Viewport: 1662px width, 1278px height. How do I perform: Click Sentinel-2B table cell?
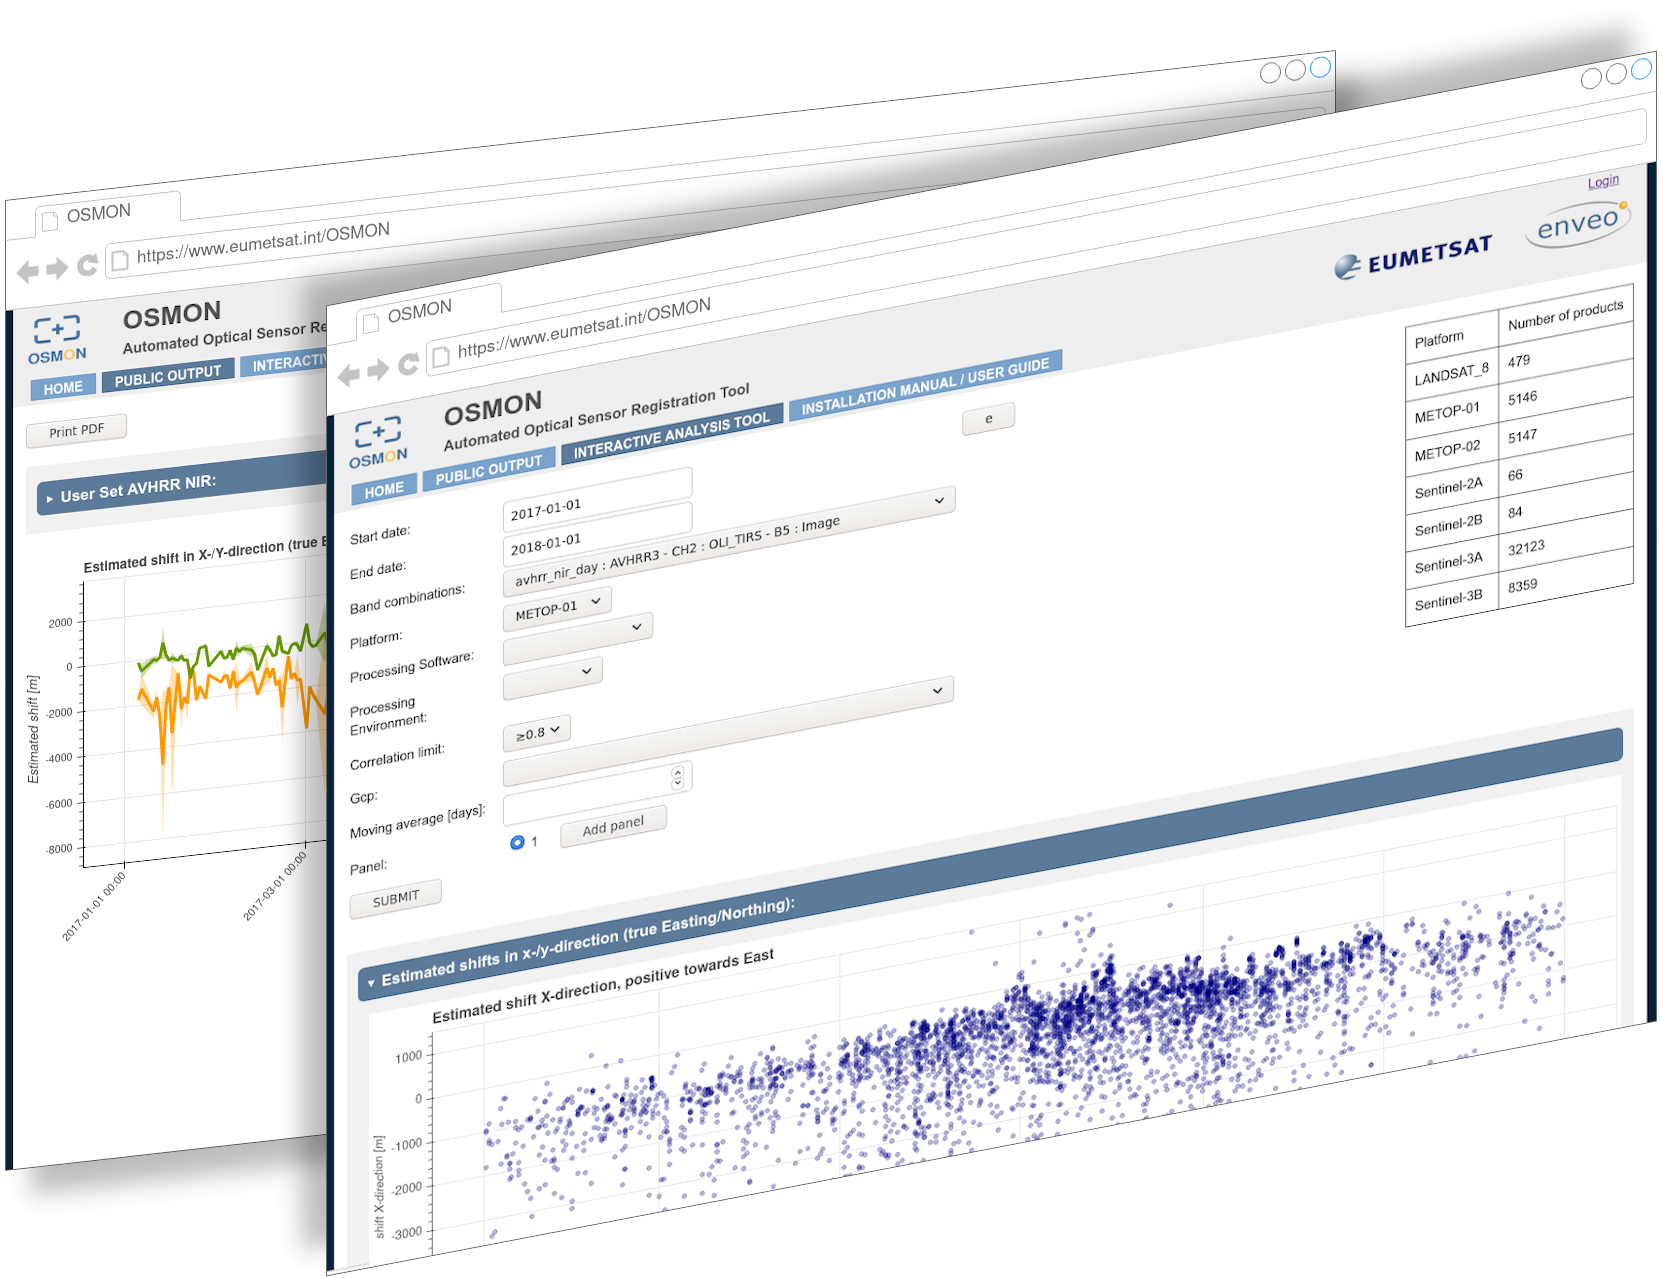pos(1451,525)
